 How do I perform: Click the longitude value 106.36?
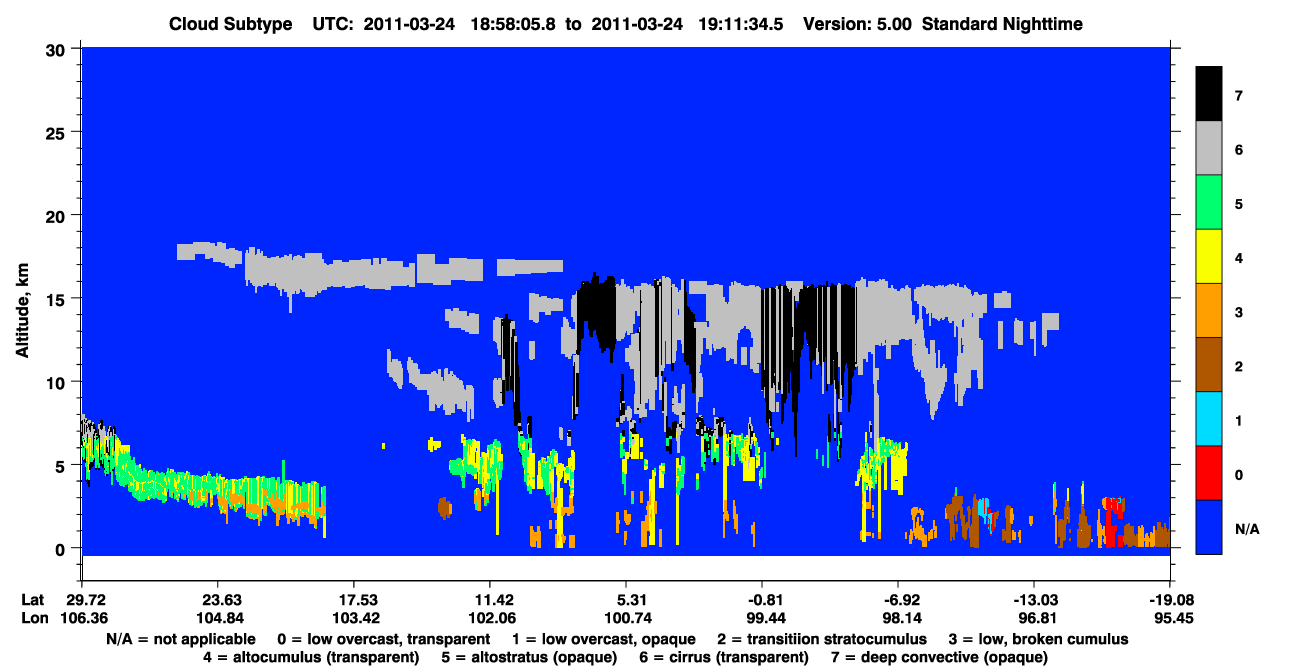(x=82, y=618)
